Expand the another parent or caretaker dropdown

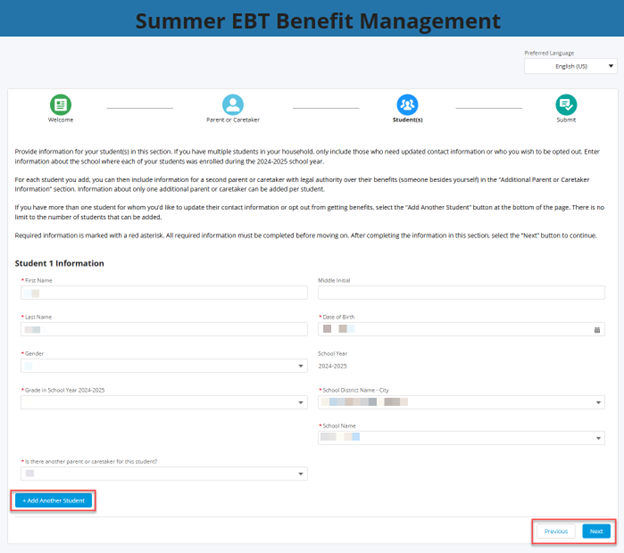pyautogui.click(x=162, y=474)
